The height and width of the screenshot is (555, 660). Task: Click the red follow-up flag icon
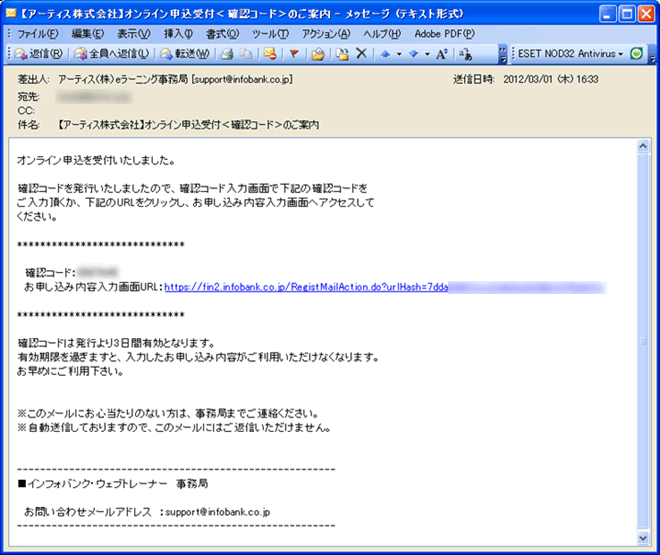tap(294, 54)
